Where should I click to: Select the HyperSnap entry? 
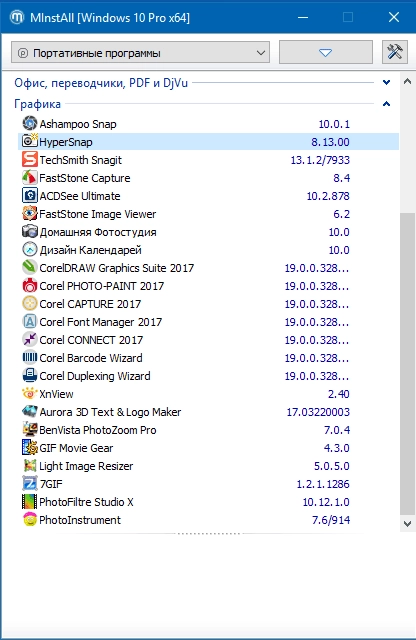coord(208,142)
